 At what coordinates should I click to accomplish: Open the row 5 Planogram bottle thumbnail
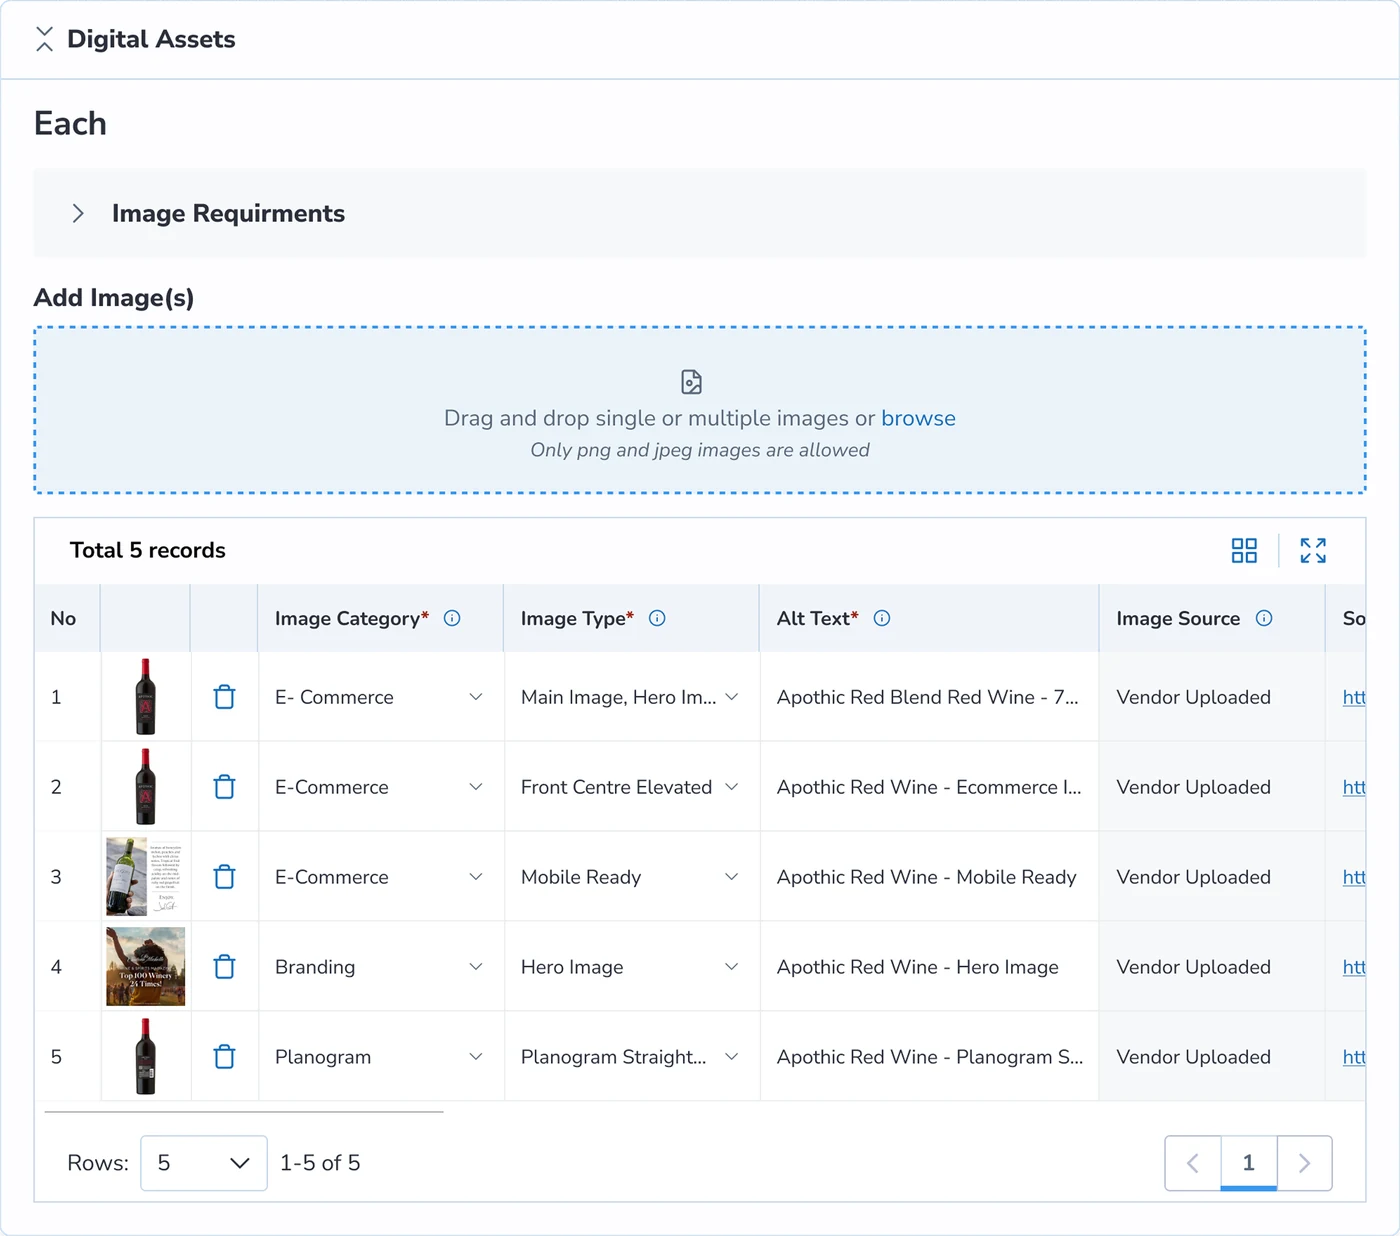pyautogui.click(x=146, y=1057)
